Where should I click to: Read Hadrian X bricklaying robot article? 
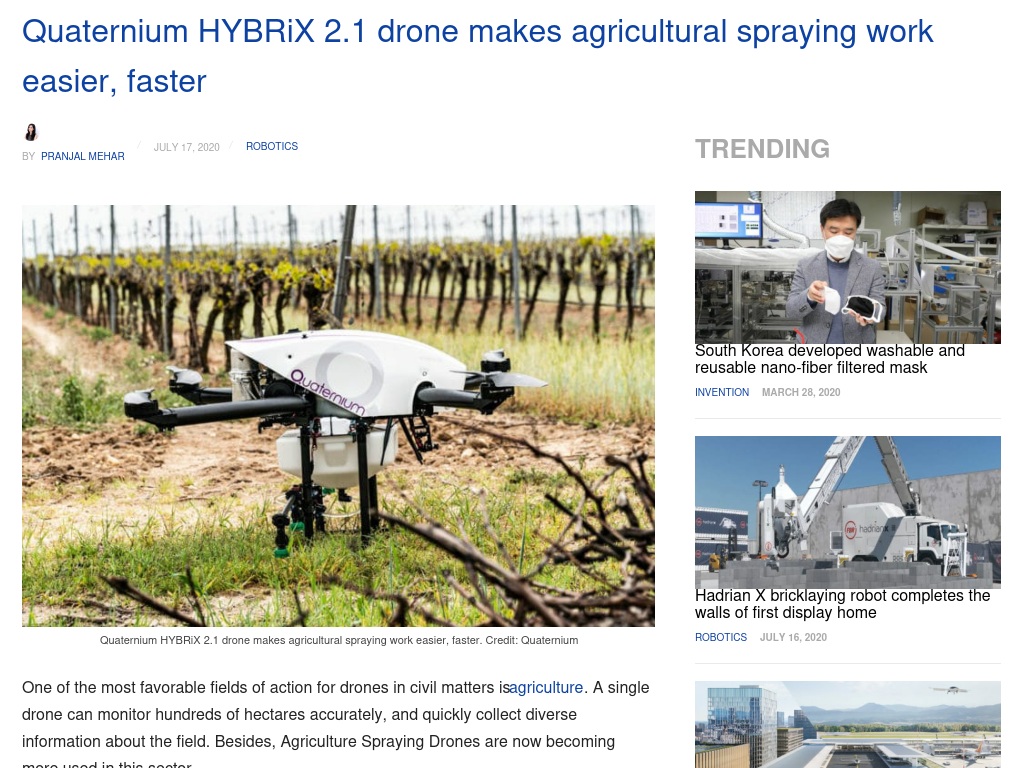tap(842, 604)
